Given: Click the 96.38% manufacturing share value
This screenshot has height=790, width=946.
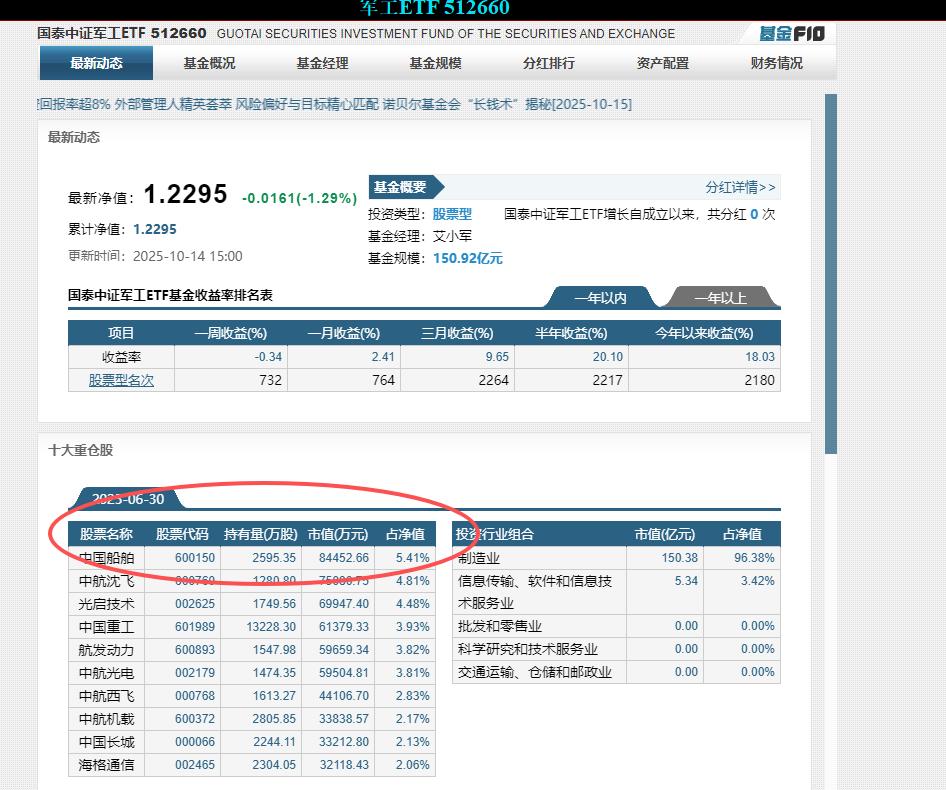Looking at the screenshot, I should (754, 558).
